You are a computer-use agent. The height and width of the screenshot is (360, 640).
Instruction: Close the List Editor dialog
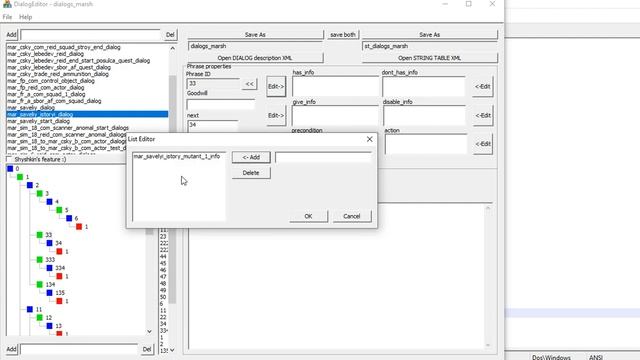tap(369, 139)
